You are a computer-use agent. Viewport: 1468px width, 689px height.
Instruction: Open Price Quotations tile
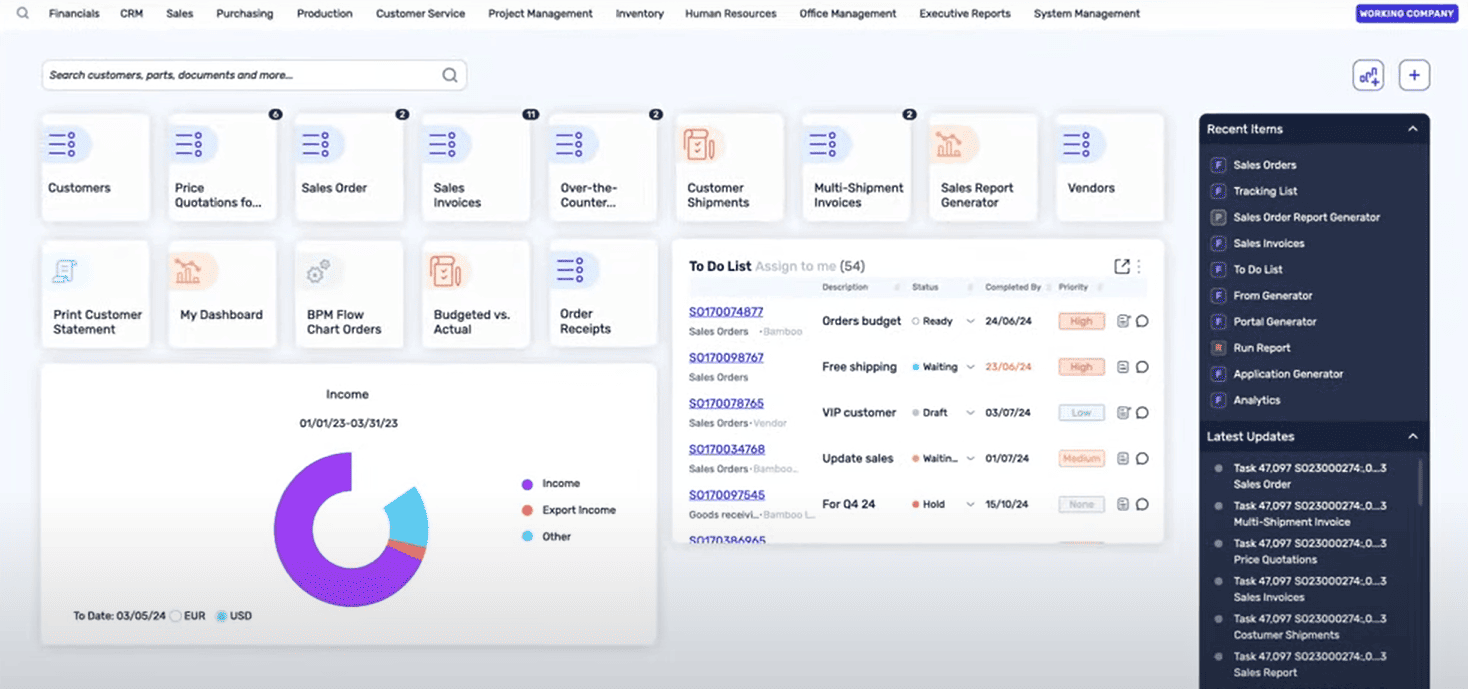coord(222,167)
